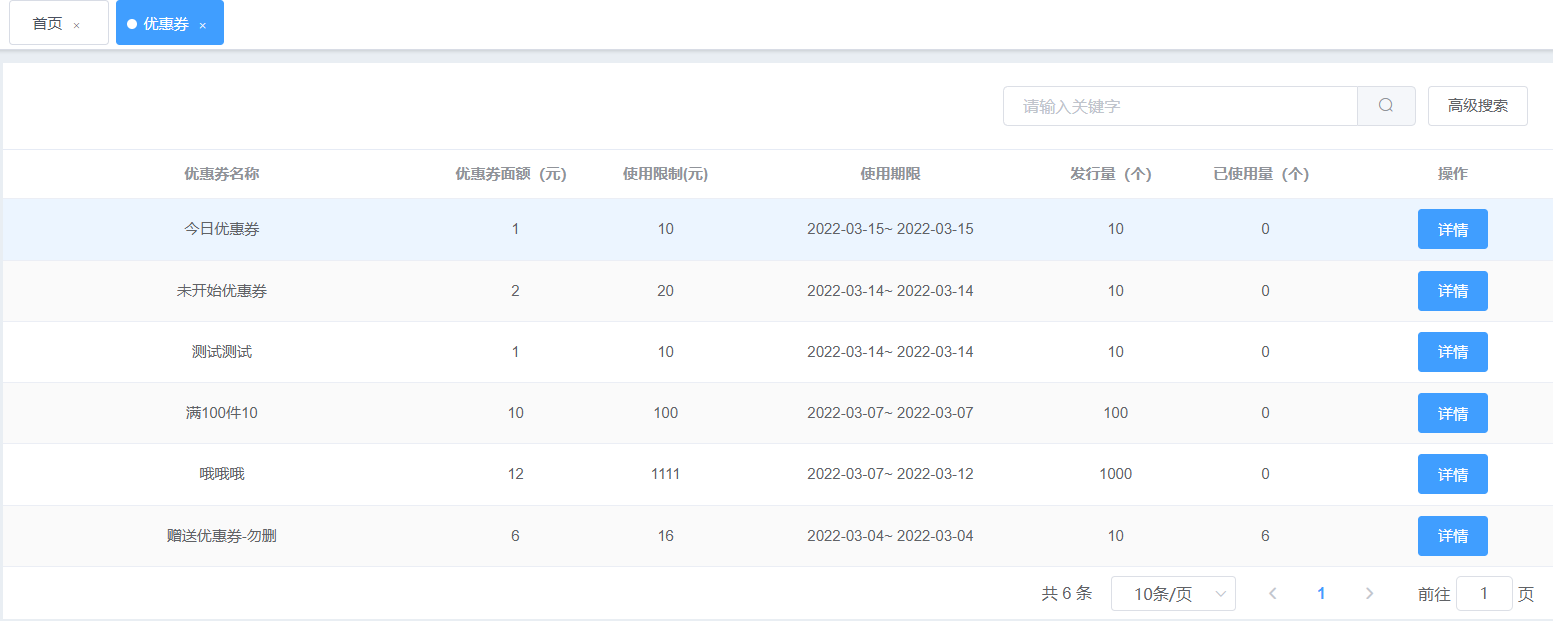Open 详情 for 哦哦哦
This screenshot has width=1553, height=621.
pos(1453,474)
